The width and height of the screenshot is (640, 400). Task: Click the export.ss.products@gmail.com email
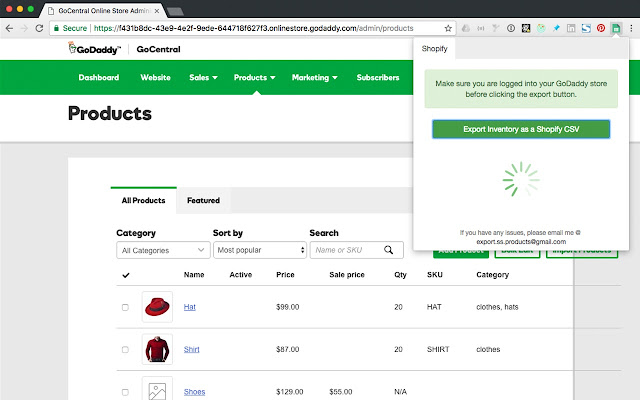pos(521,242)
